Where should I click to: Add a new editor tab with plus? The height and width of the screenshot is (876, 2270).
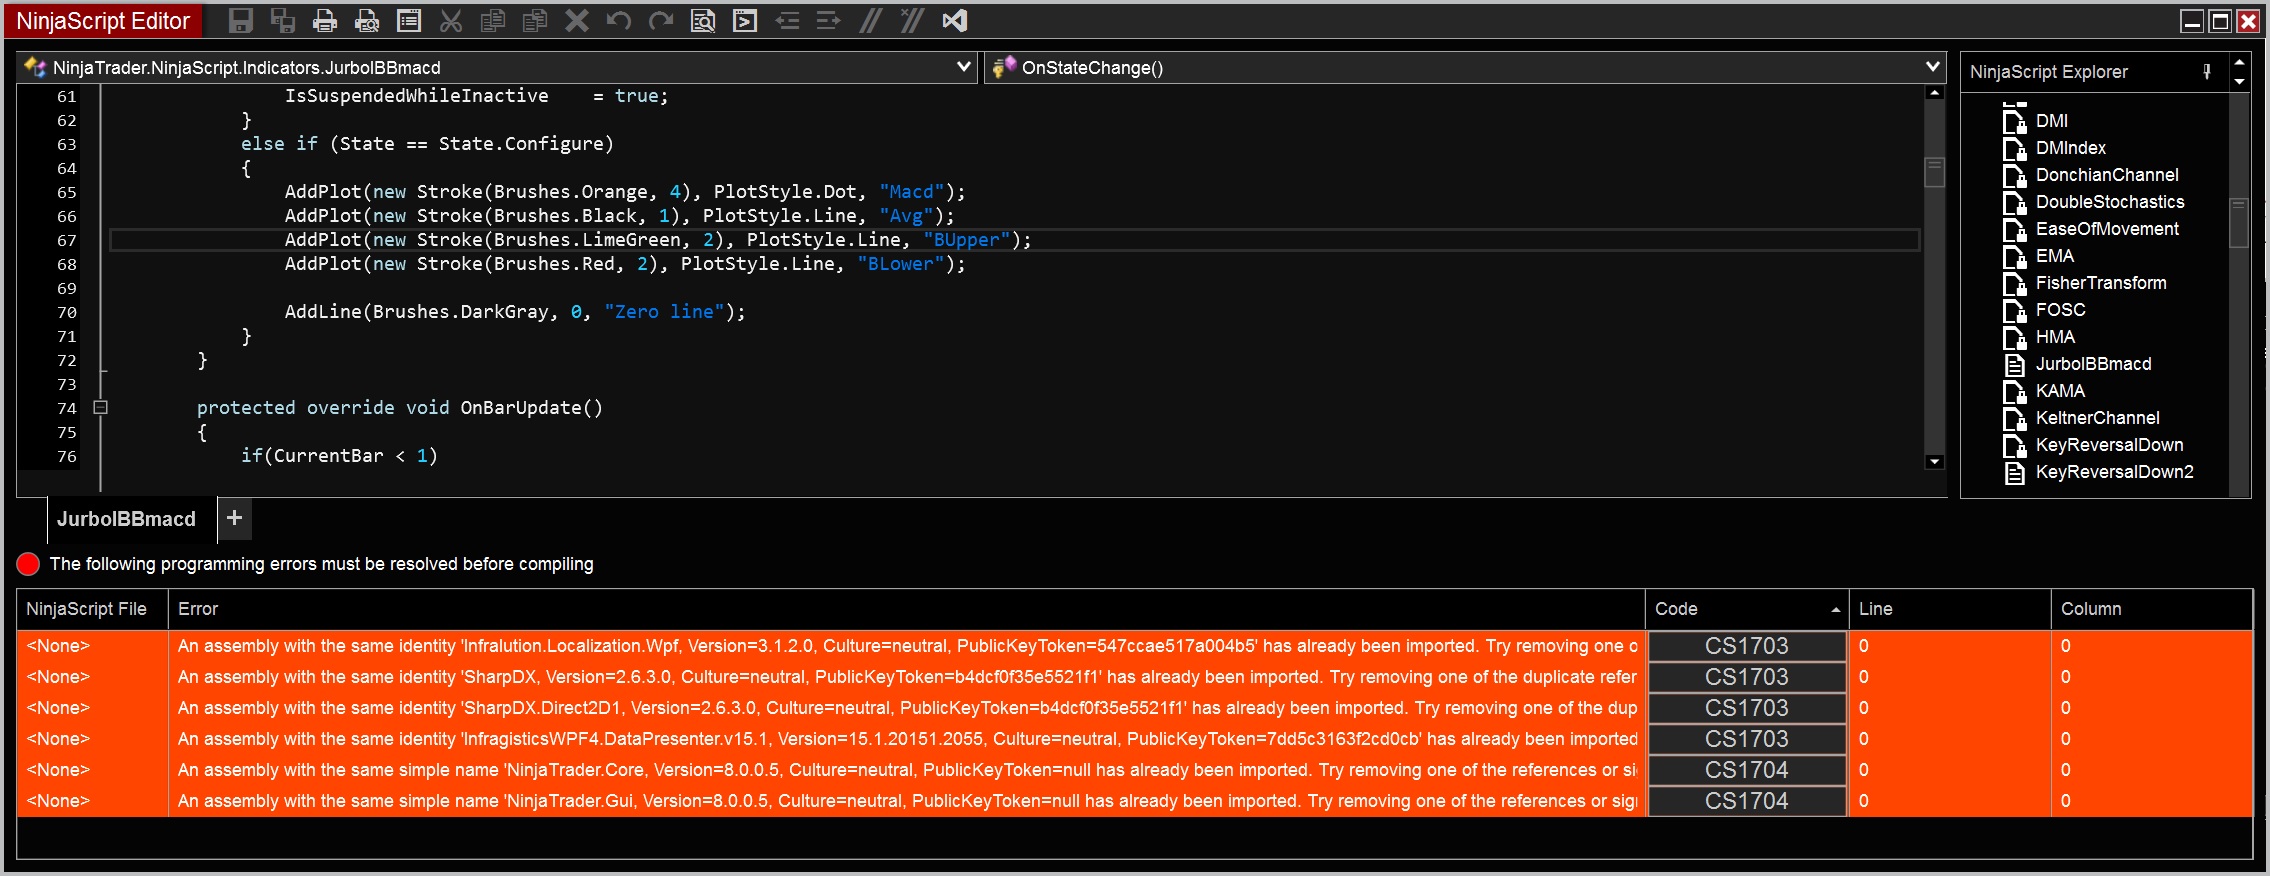235,518
